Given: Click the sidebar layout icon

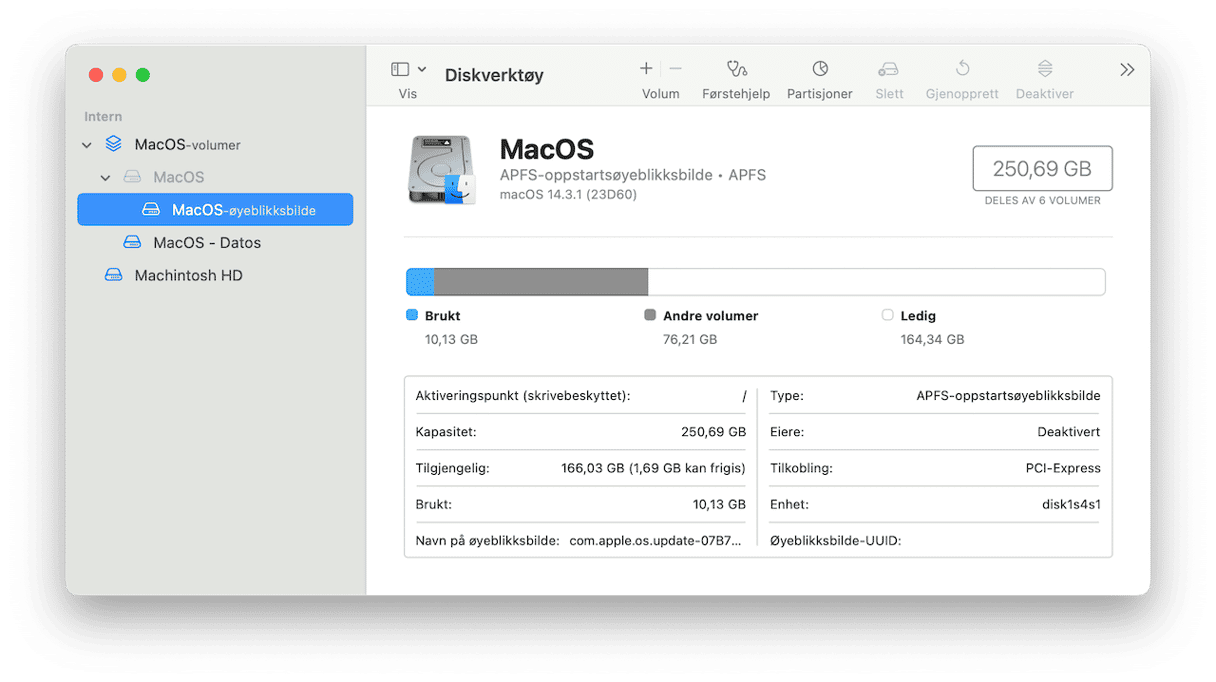Looking at the screenshot, I should [400, 69].
